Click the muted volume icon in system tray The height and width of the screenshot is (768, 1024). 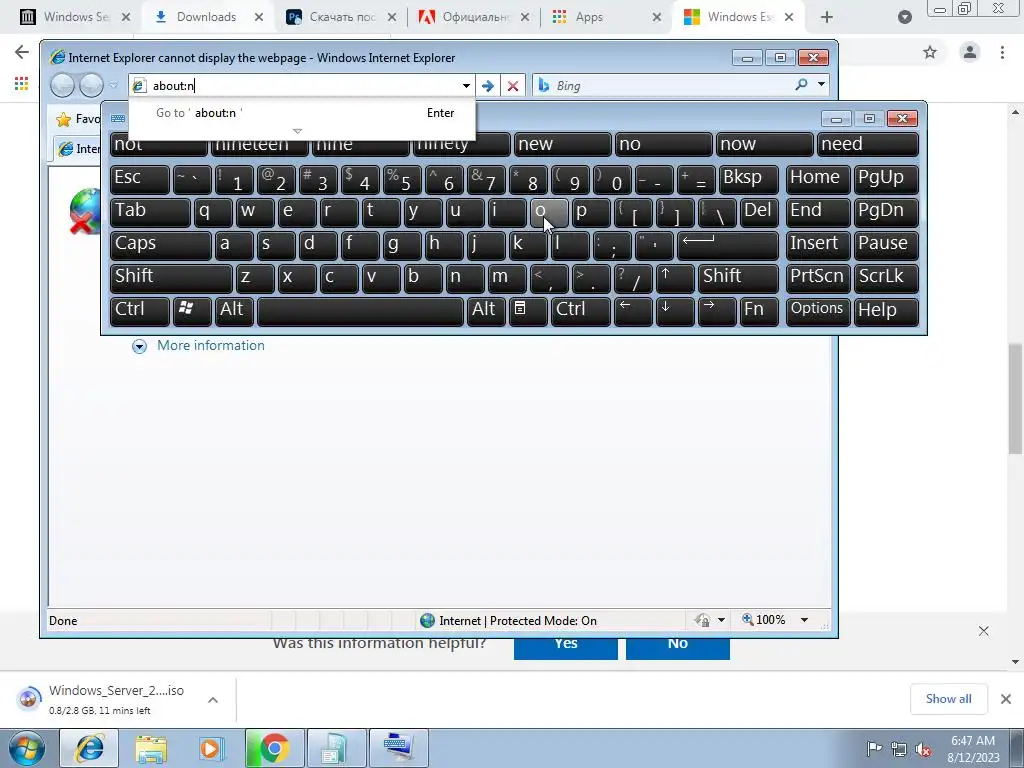click(923, 749)
